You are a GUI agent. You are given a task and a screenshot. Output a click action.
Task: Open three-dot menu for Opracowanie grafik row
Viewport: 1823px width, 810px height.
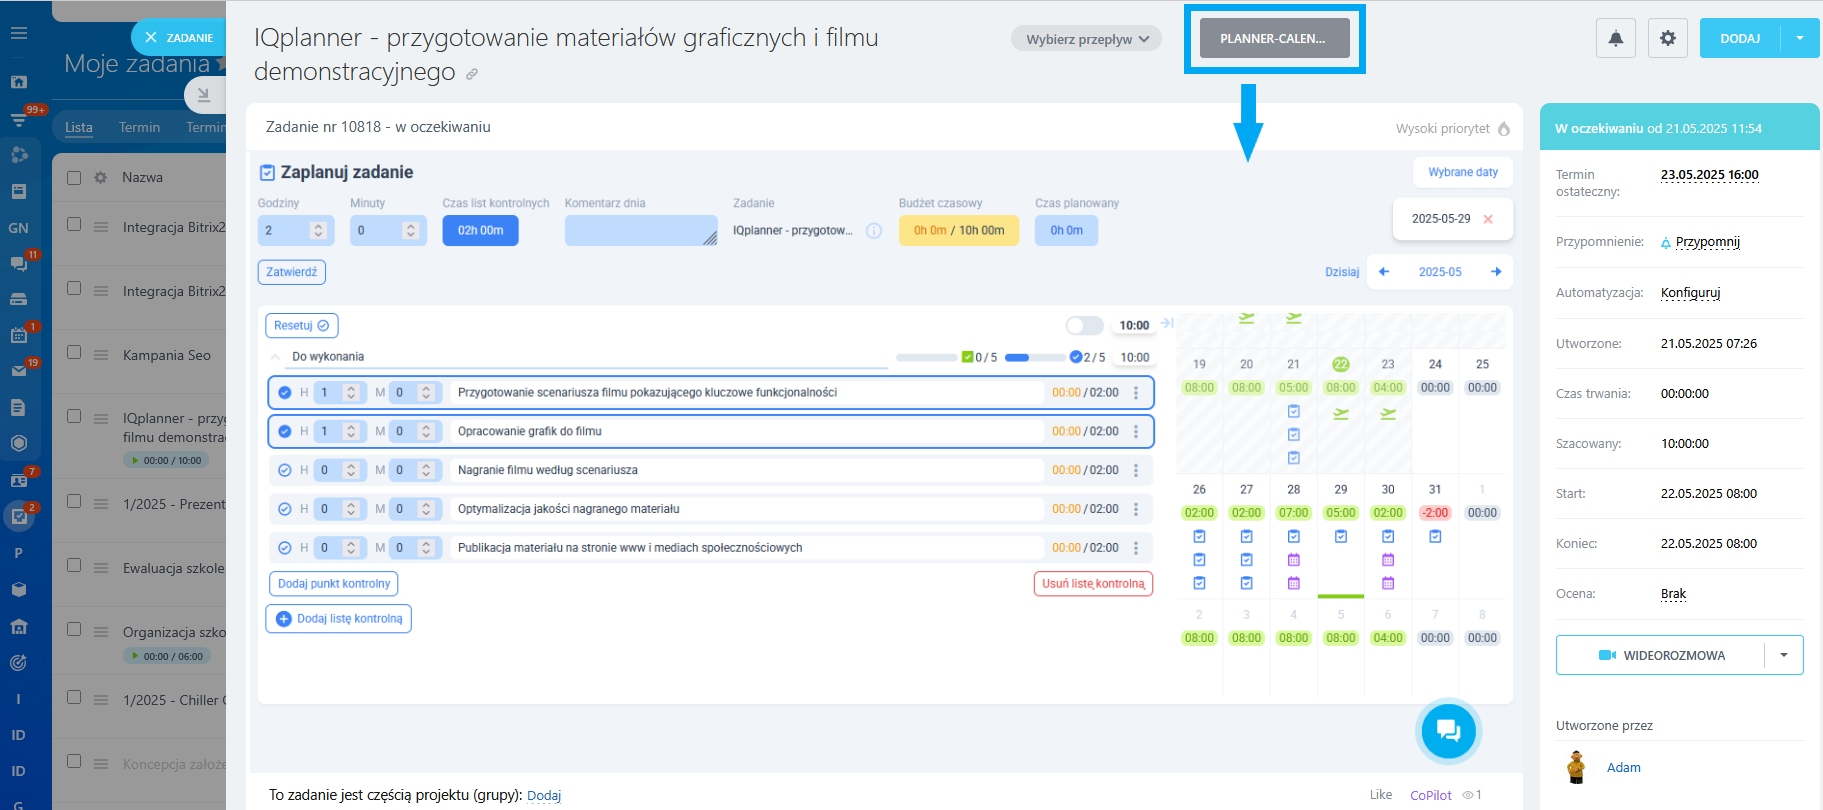(1136, 432)
